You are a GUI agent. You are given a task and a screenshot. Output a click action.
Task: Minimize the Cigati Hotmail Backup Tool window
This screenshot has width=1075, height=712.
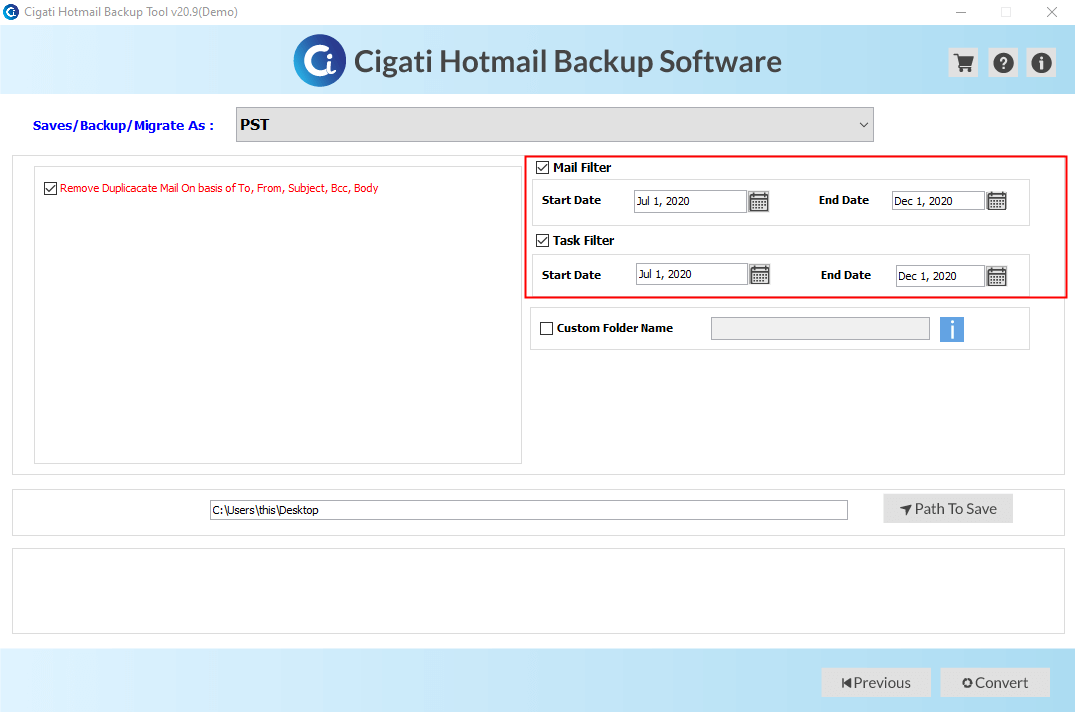tap(961, 12)
